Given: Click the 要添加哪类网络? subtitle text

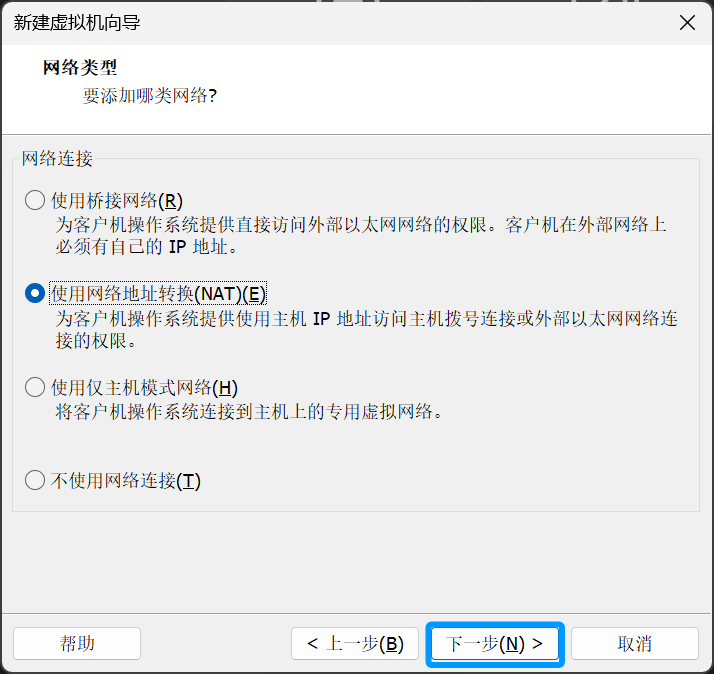Looking at the screenshot, I should click(149, 96).
